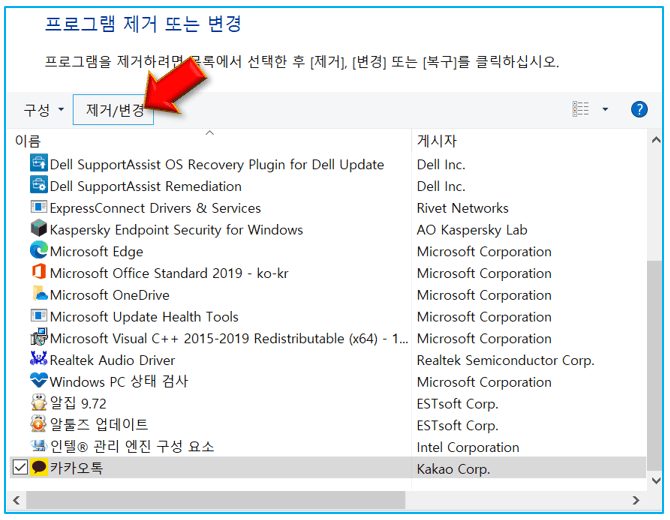Image resolution: width=670 pixels, height=520 pixels.
Task: Expand the view options dropdown arrow
Action: point(605,109)
